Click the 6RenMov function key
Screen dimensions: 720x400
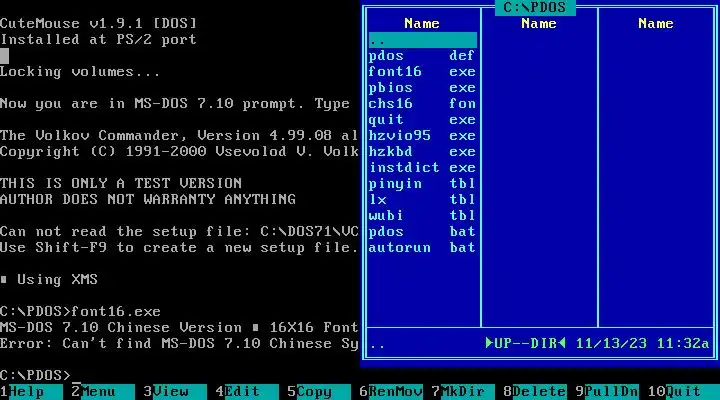[391, 392]
